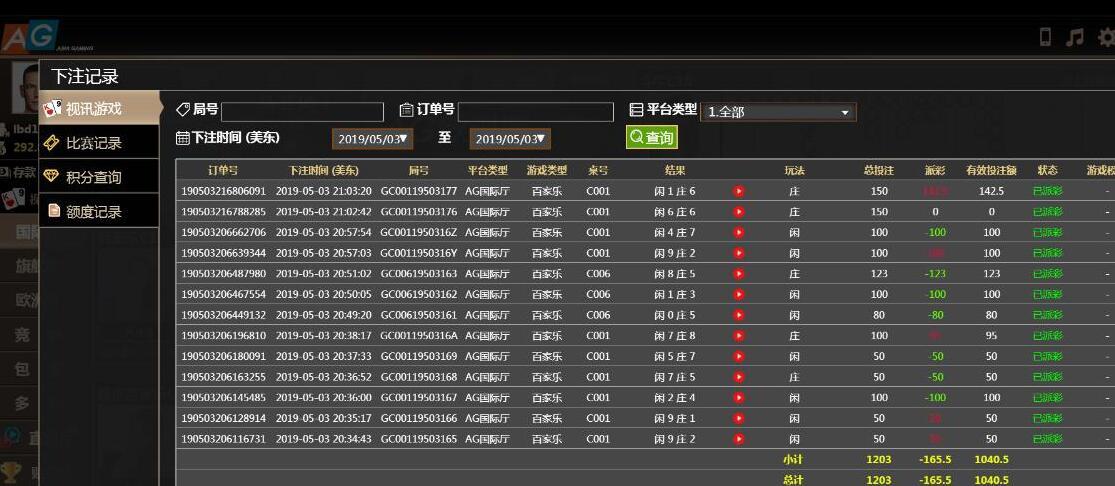Click the 游戏类型 column header
The width and height of the screenshot is (1115, 486).
[x=547, y=171]
